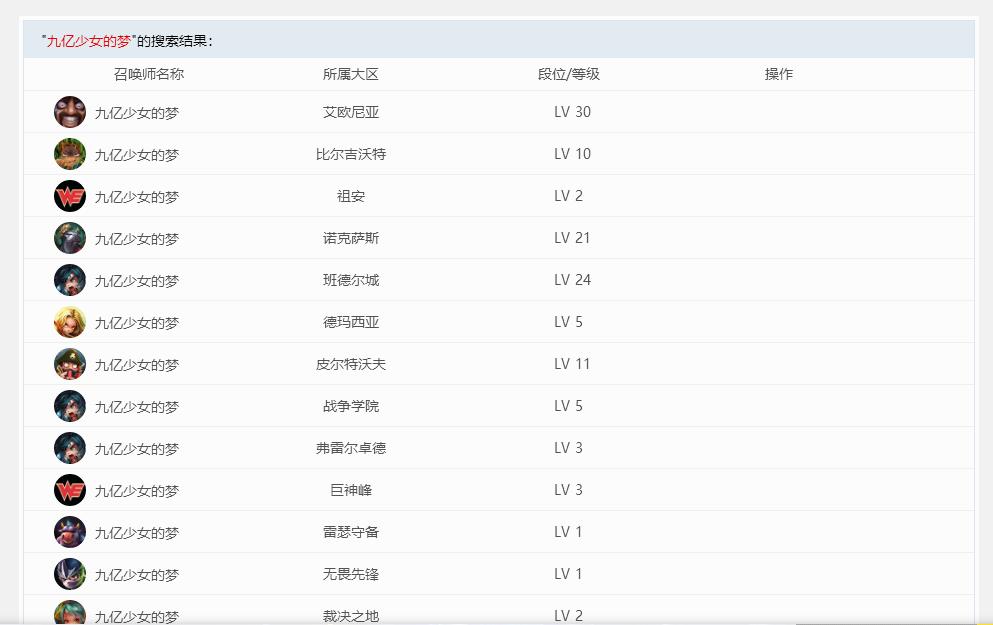This screenshot has height=625, width=993.
Task: Select the blonde avatar in the 德玛西亚 row
Action: [70, 322]
